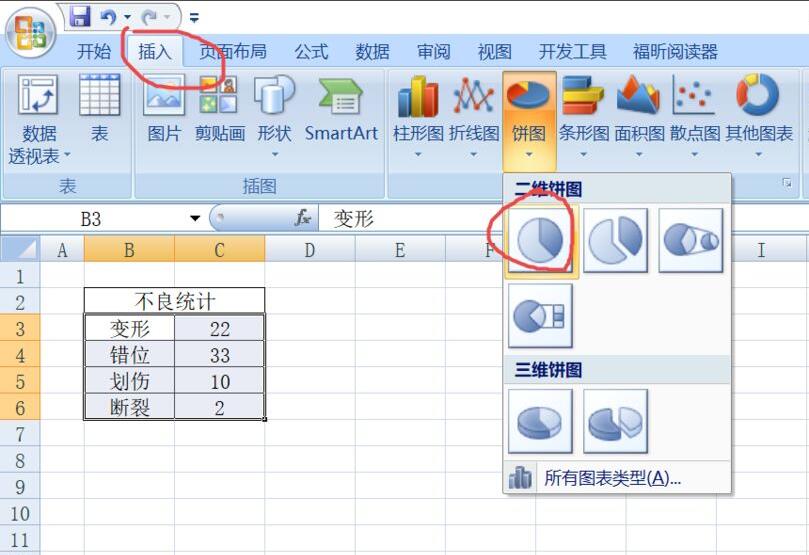This screenshot has height=555, width=809.
Task: Select row 7 header
Action: [20, 434]
